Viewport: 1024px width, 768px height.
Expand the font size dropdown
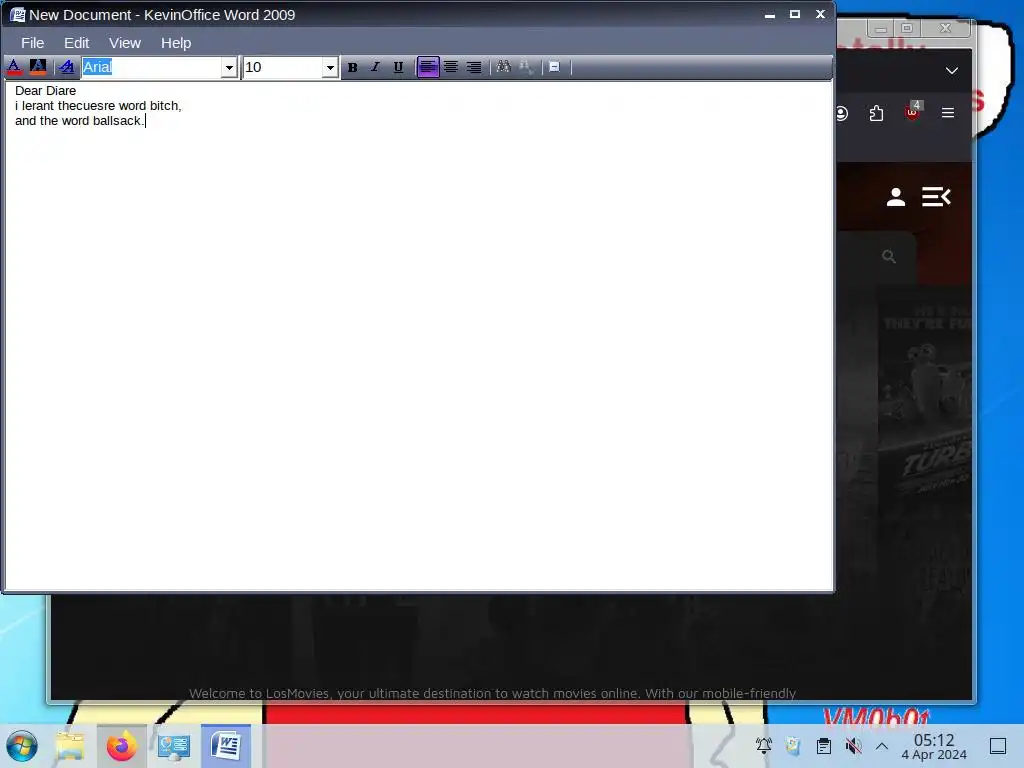(330, 67)
